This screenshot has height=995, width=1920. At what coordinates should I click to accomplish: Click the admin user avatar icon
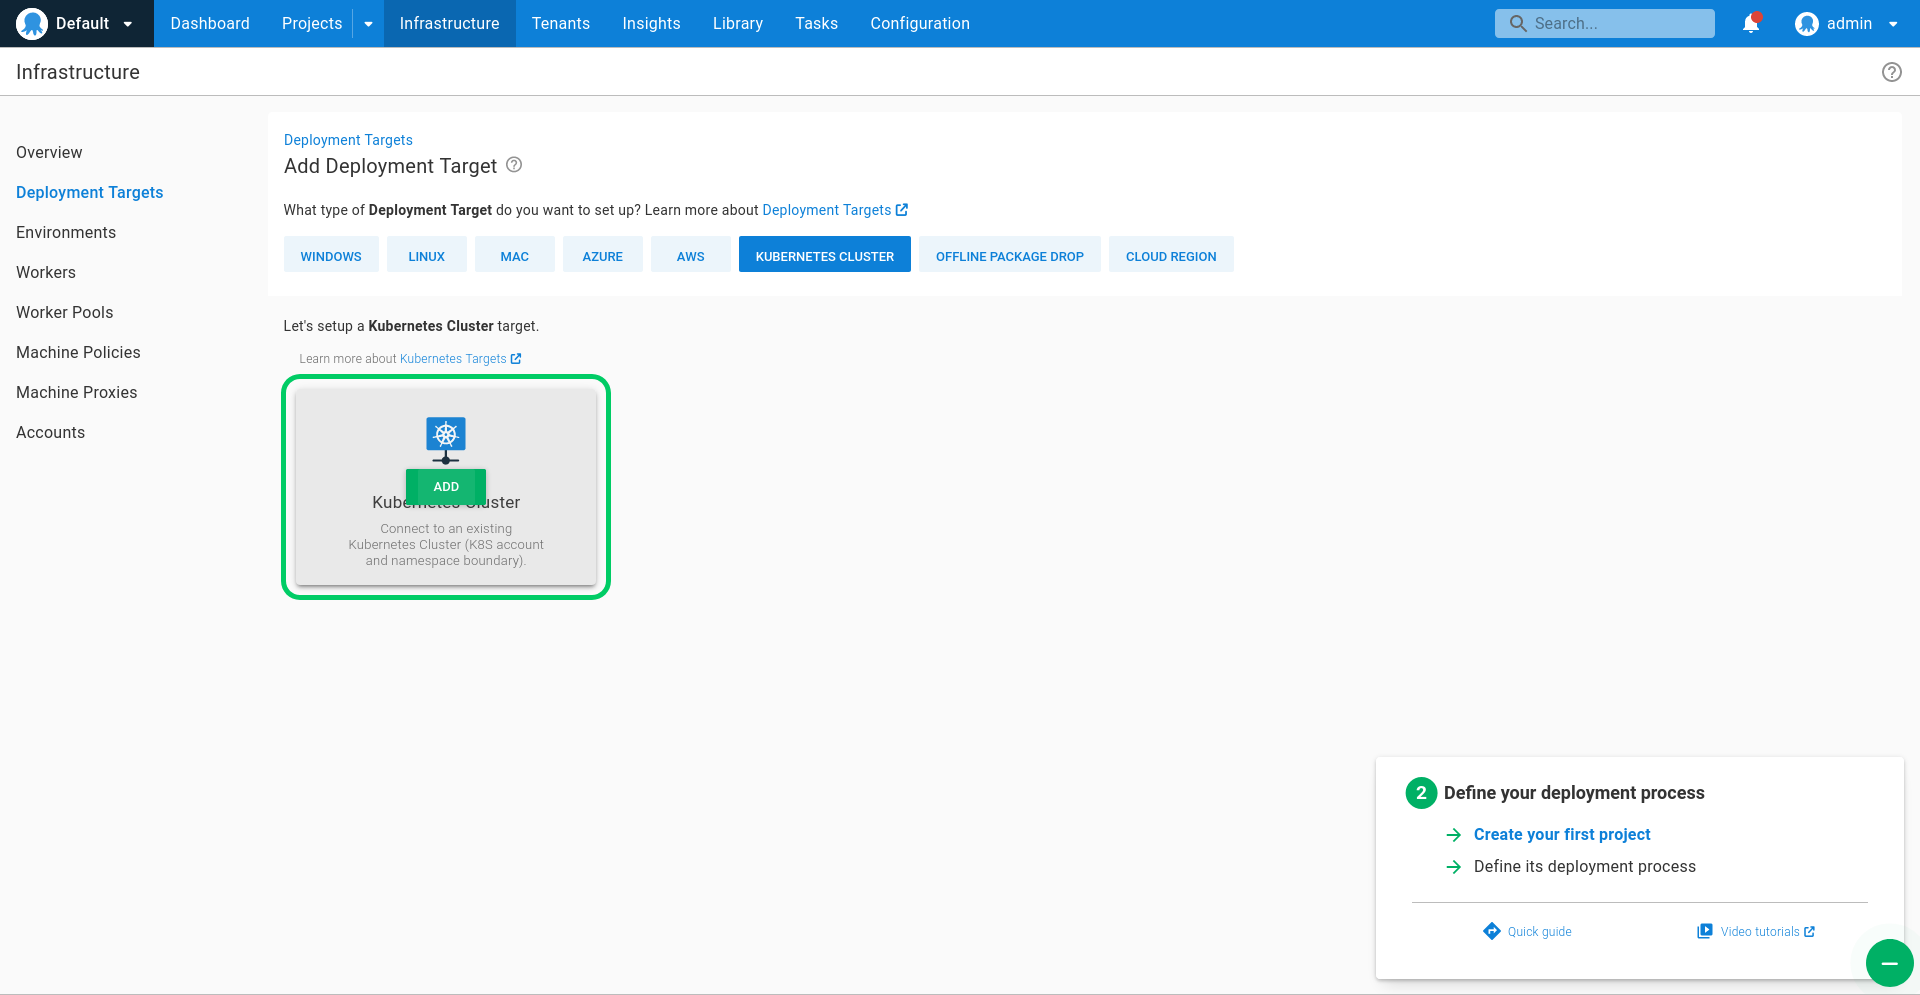tap(1806, 23)
